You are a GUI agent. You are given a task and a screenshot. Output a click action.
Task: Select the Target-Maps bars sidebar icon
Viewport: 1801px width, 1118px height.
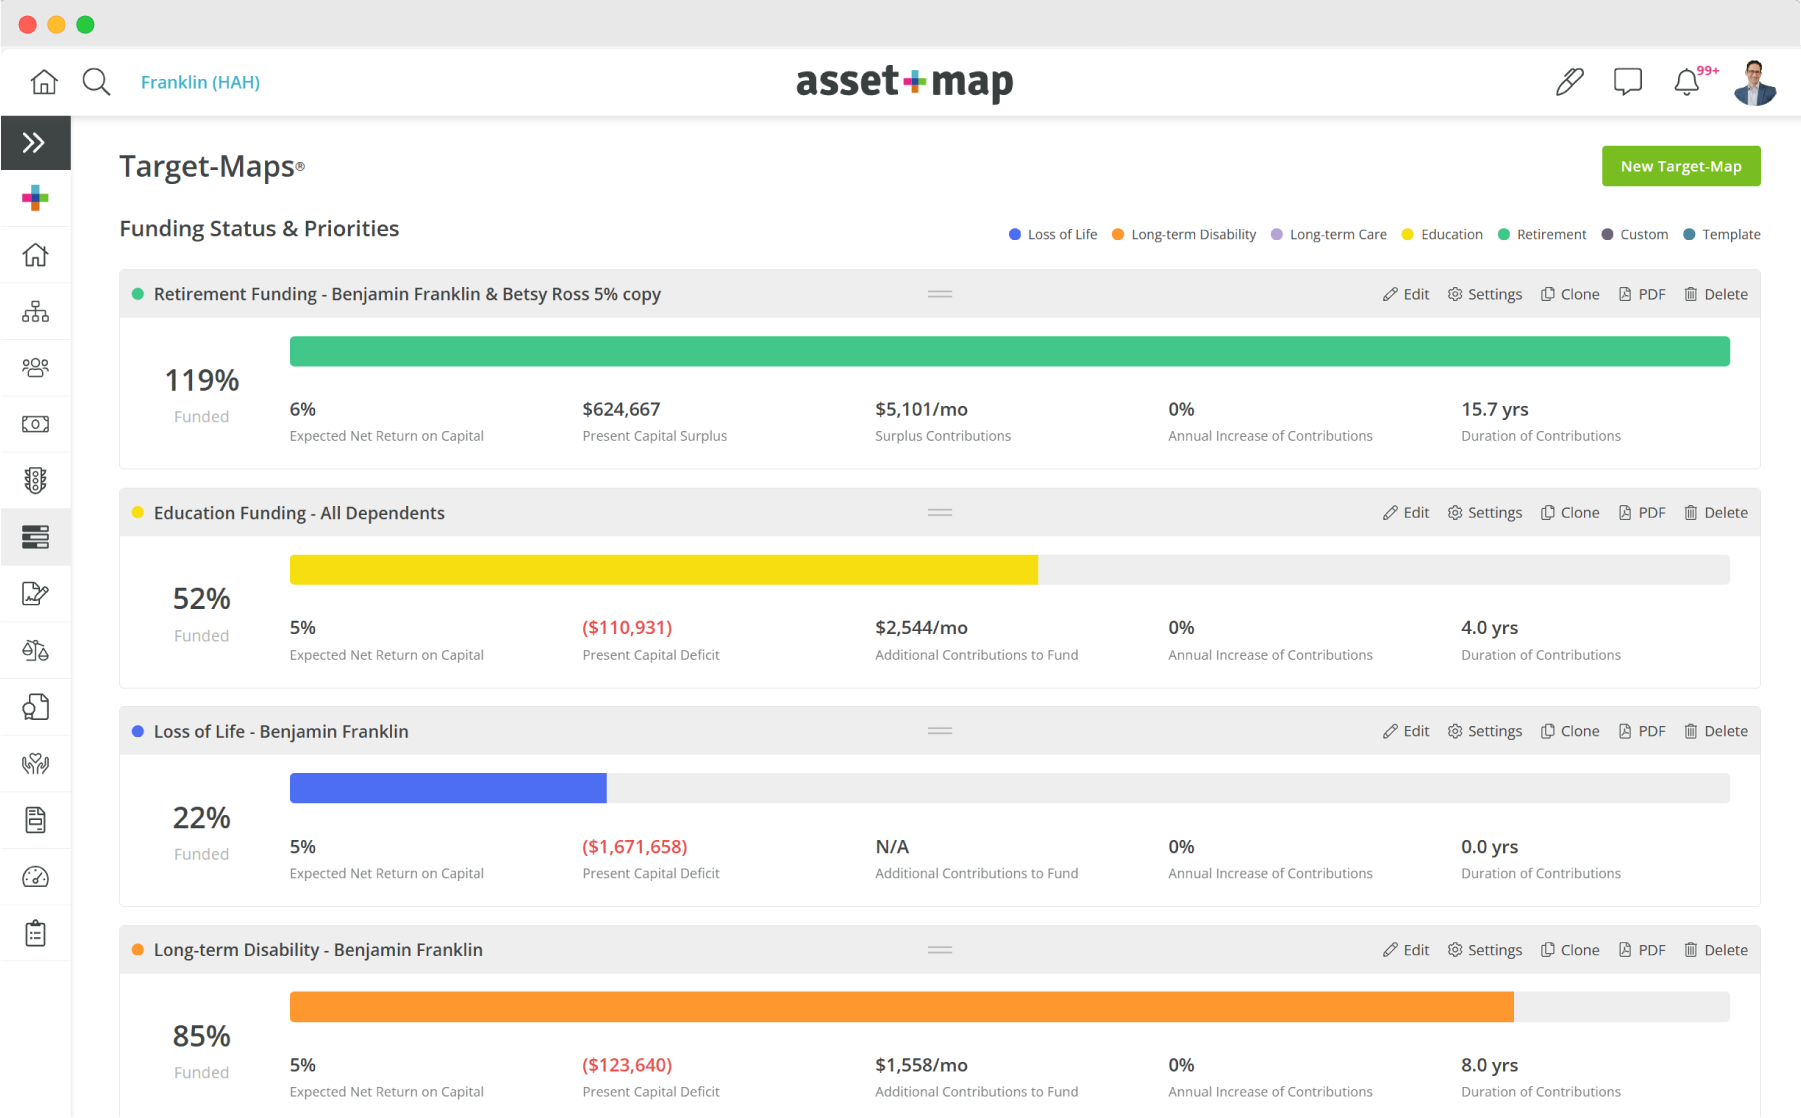click(35, 537)
